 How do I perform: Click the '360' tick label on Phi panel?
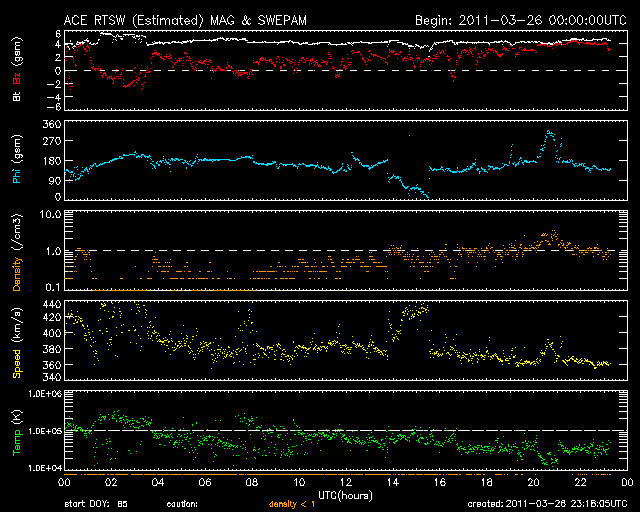[52, 124]
